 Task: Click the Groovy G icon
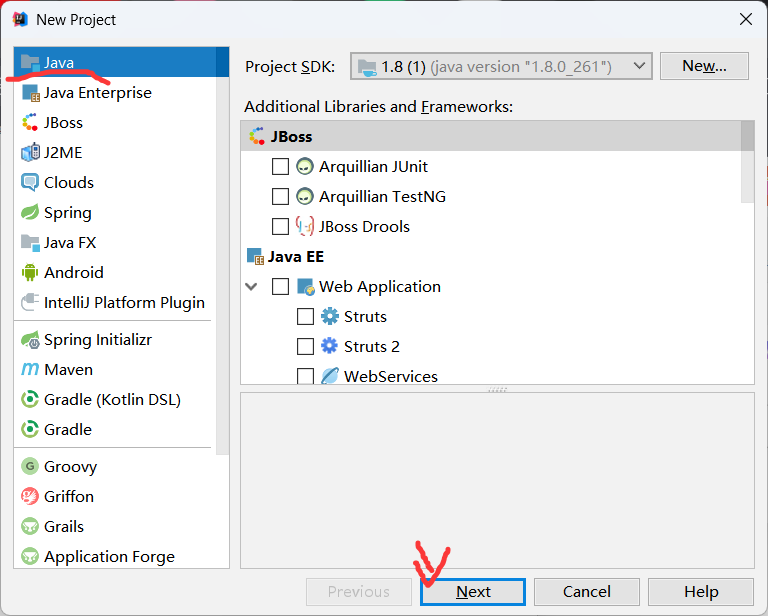(30, 466)
